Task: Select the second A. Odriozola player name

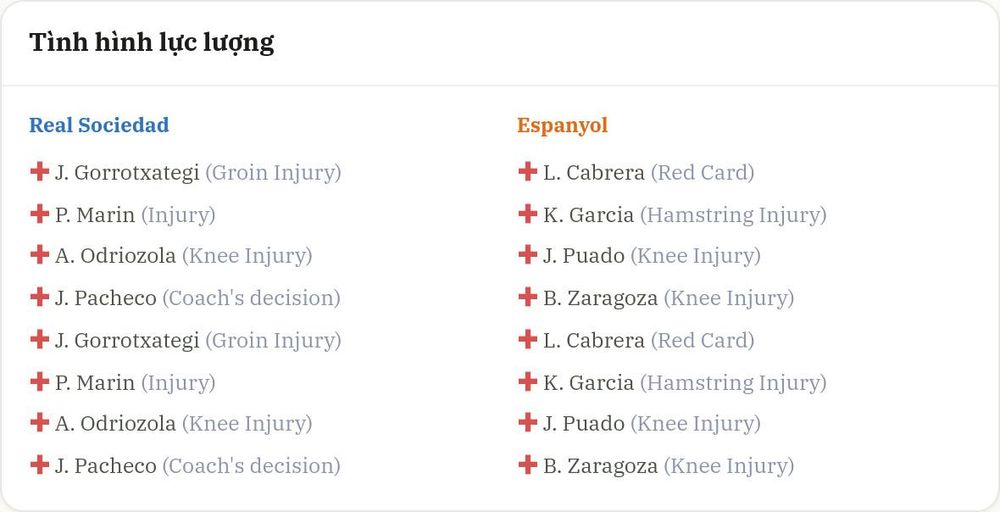Action: click(115, 423)
